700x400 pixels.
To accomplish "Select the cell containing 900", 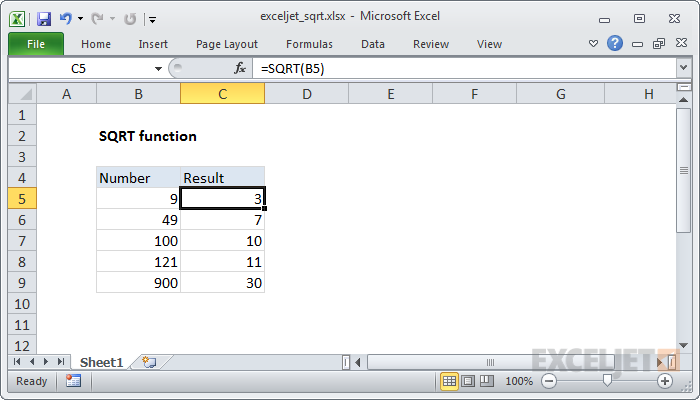I will pos(138,283).
